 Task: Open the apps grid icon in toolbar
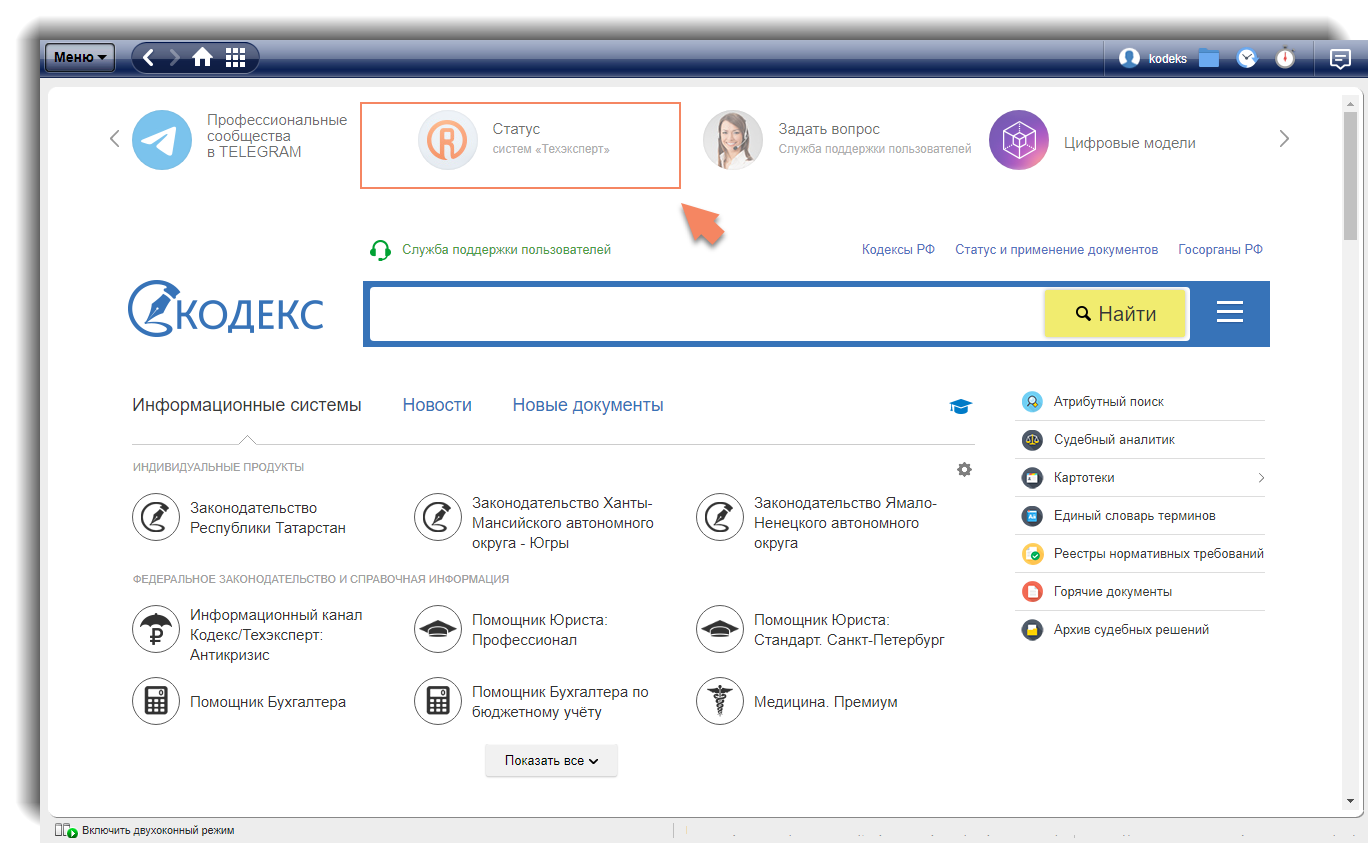[235, 58]
